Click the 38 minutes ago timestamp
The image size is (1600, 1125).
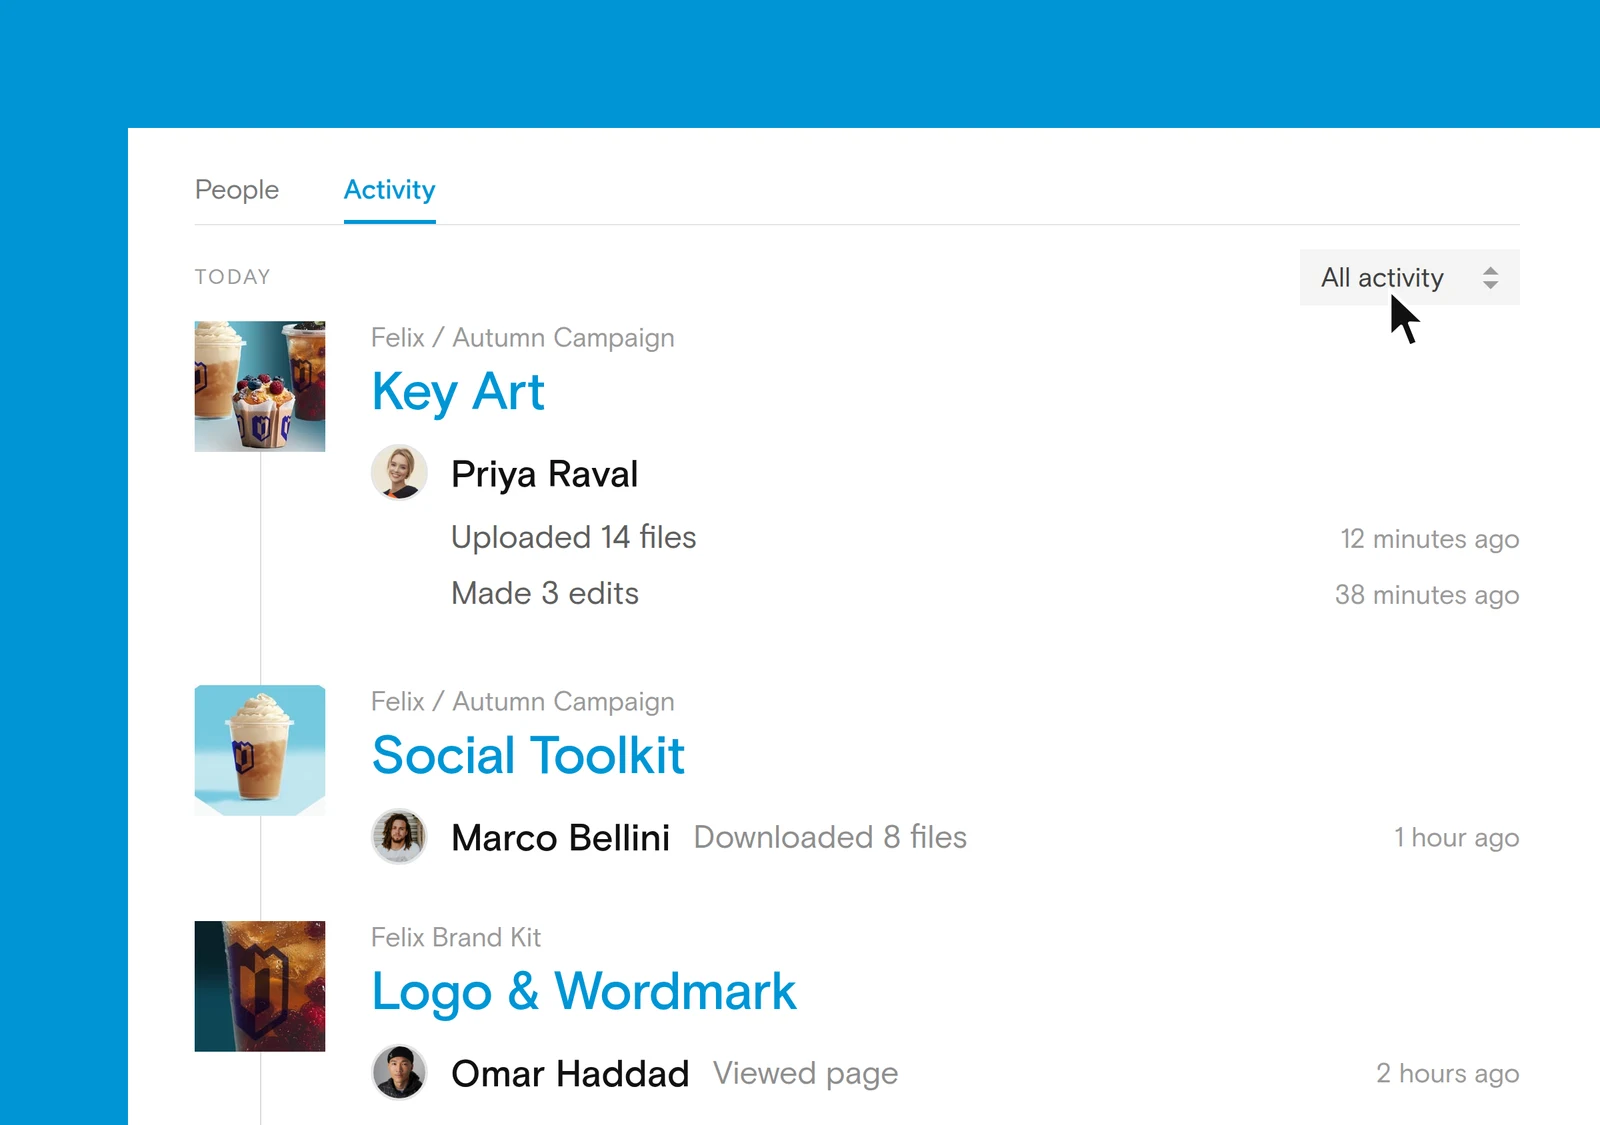point(1427,595)
